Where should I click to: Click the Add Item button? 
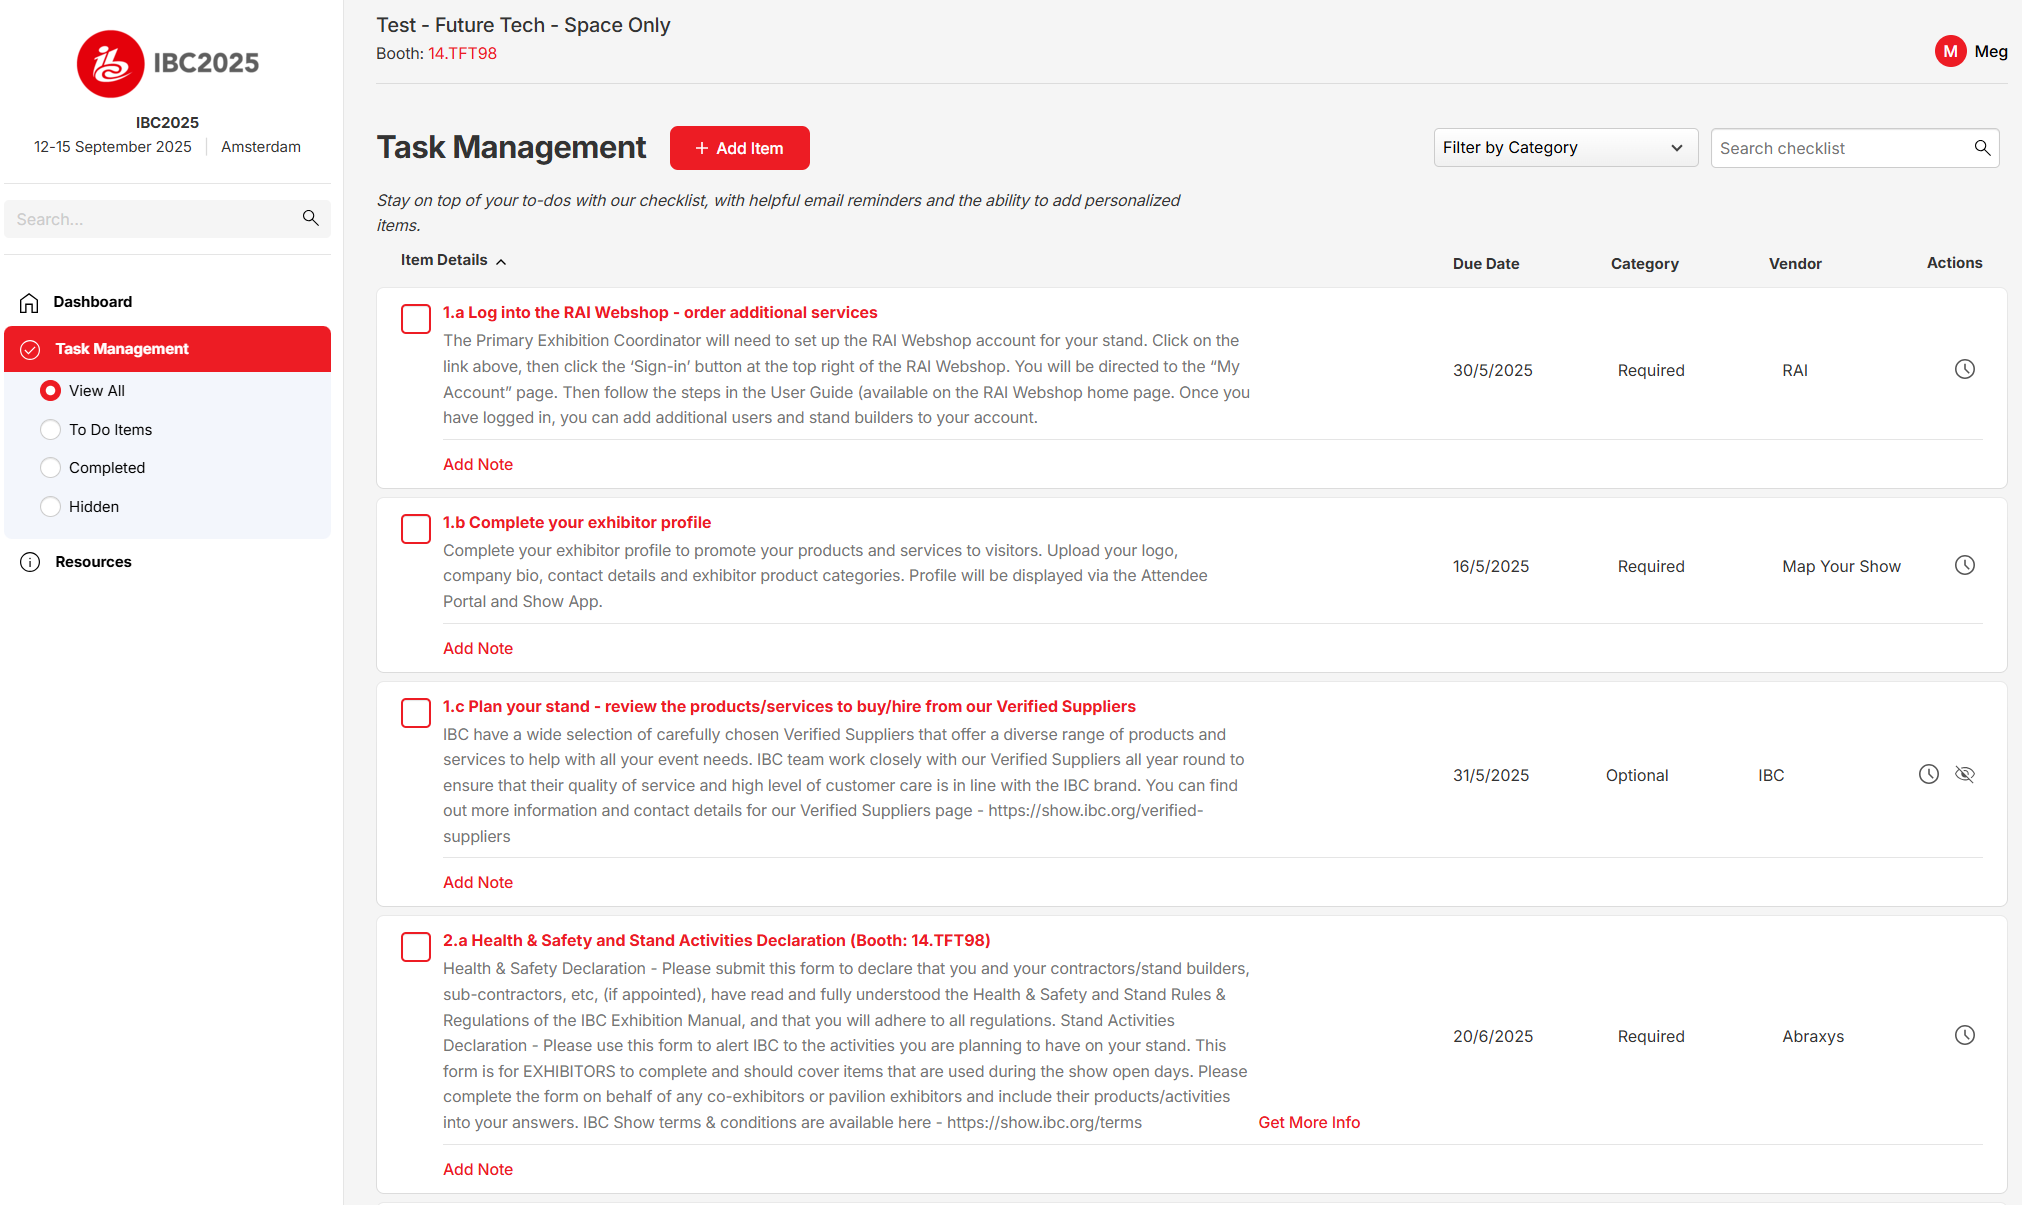739,148
